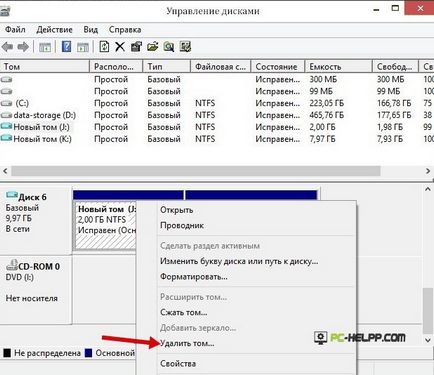Sort by Файловая с... column header

click(221, 66)
